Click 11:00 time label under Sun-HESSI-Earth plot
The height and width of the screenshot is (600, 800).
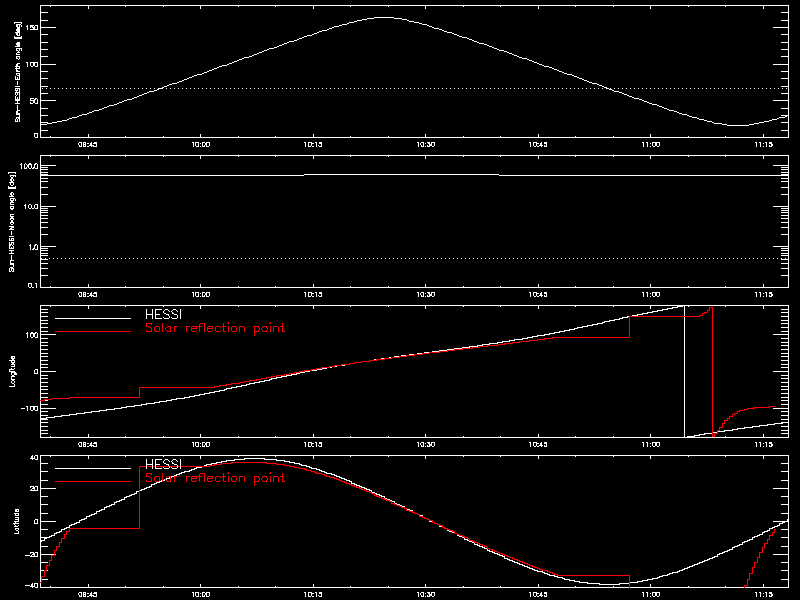coord(651,145)
